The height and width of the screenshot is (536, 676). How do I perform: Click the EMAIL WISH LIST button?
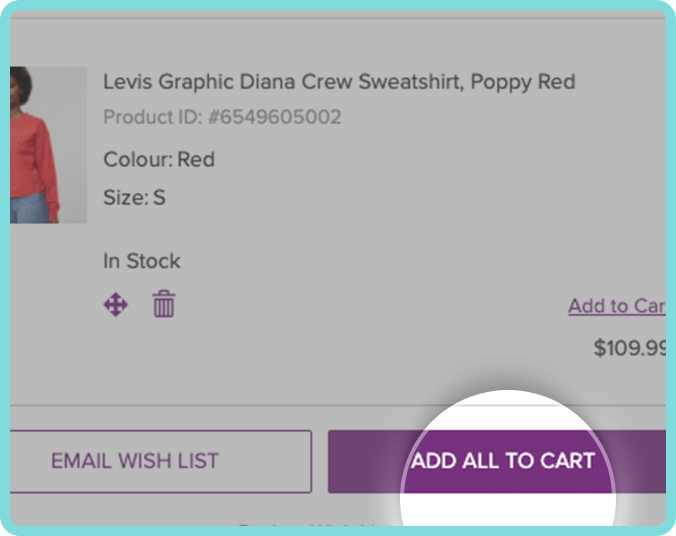click(160, 461)
